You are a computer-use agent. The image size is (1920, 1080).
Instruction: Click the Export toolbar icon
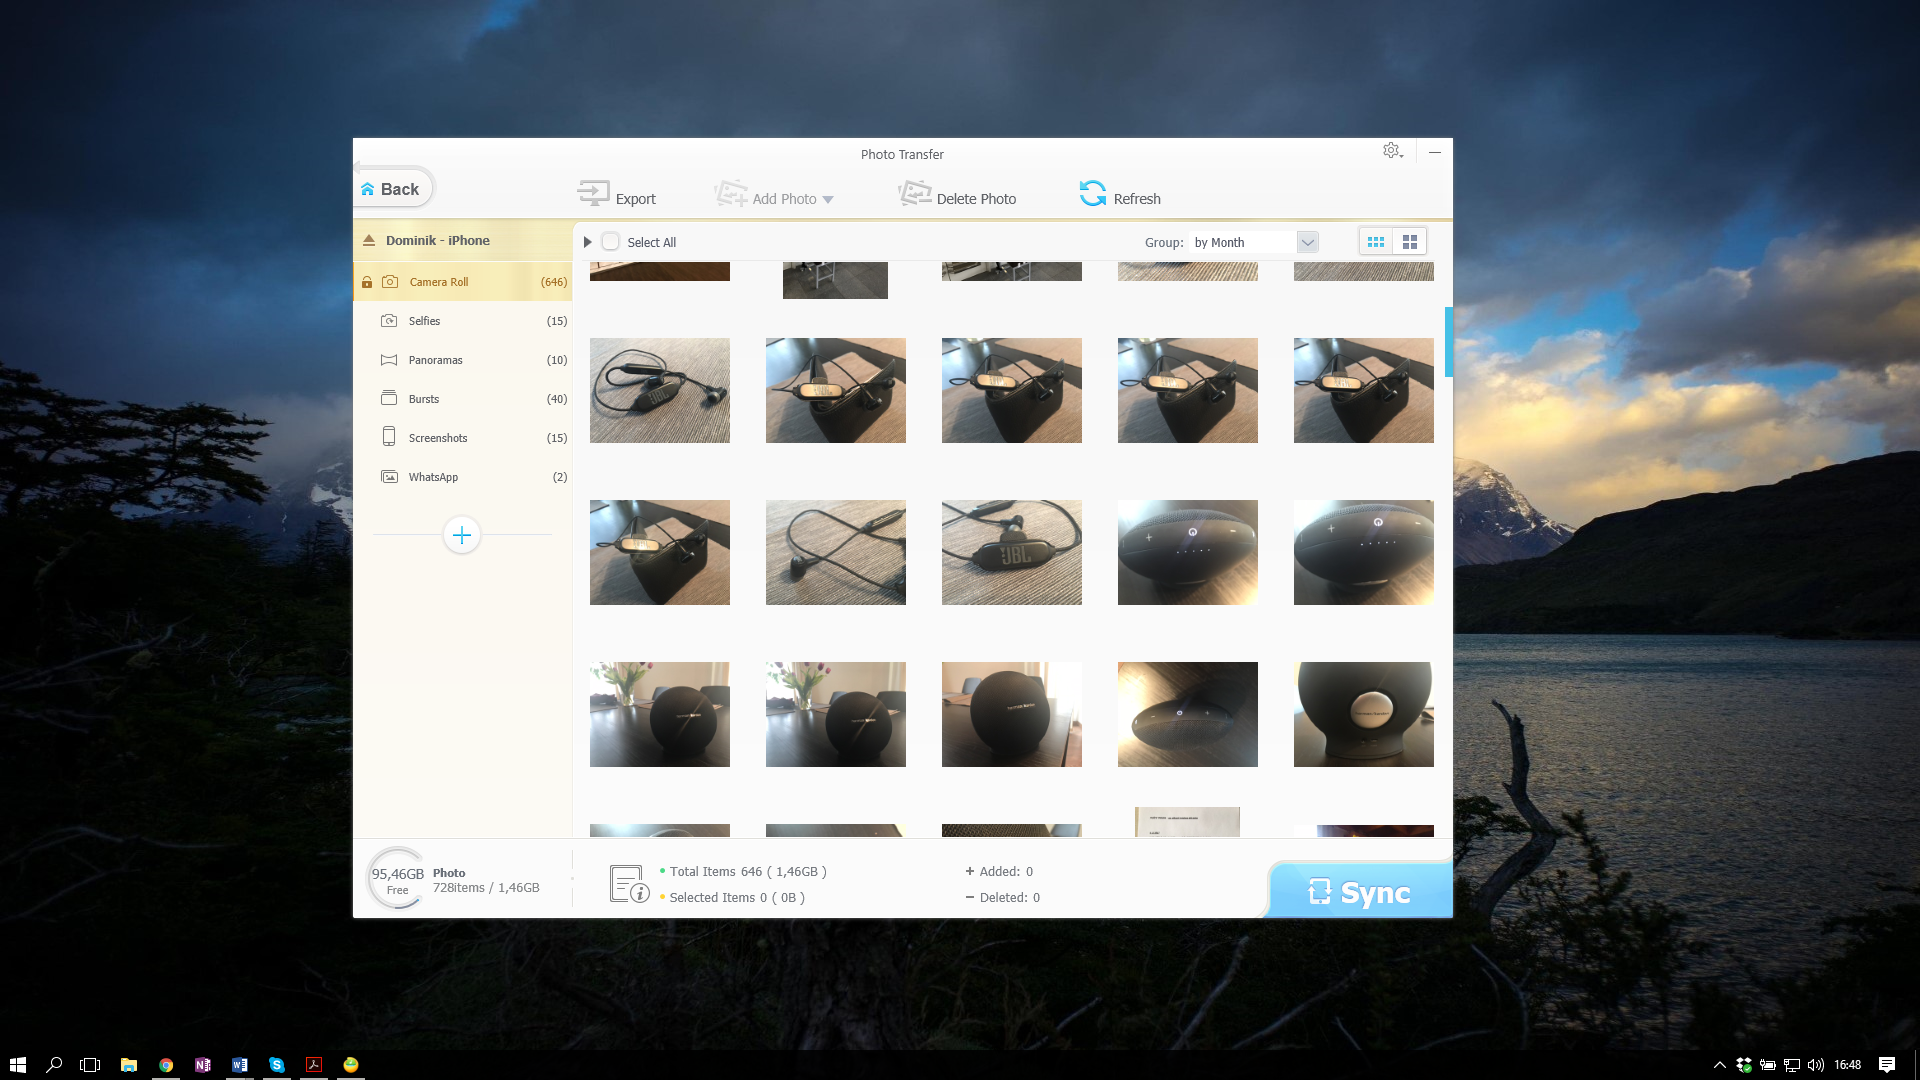coord(593,194)
